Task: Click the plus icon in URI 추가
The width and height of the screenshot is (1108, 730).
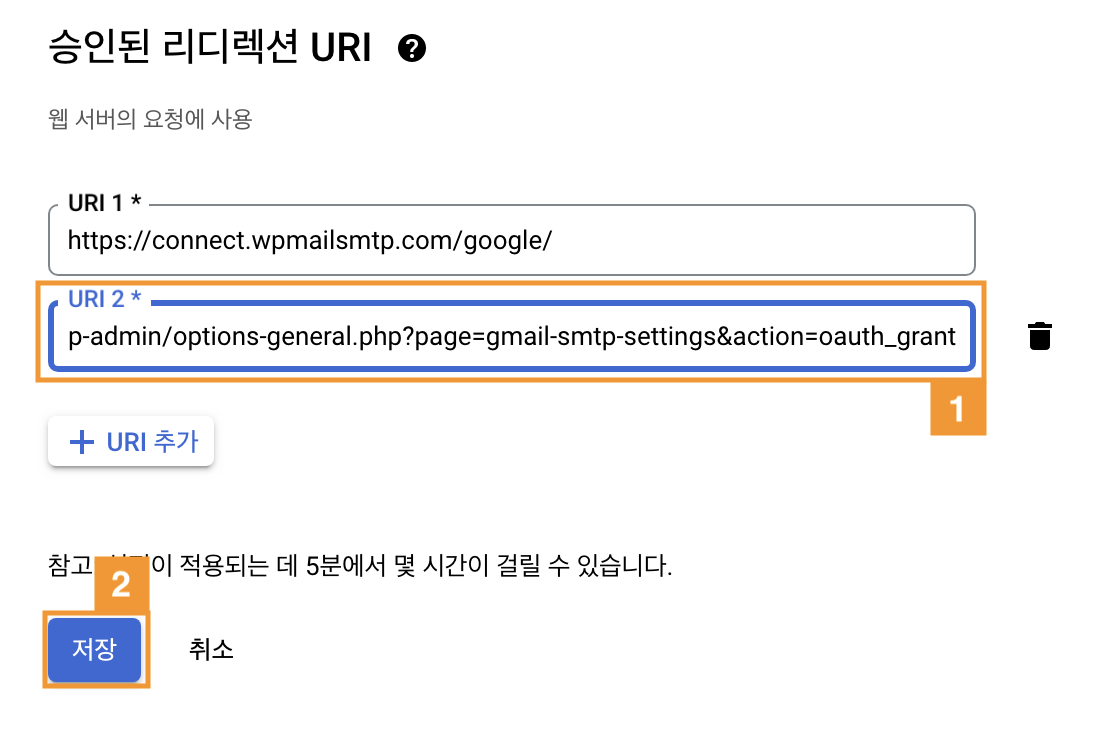Action: pyautogui.click(x=81, y=442)
